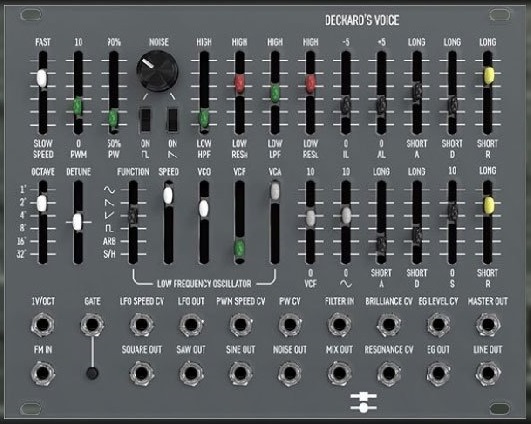The height and width of the screenshot is (424, 531).
Task: Click the SAW OUT jack
Action: coord(191,373)
